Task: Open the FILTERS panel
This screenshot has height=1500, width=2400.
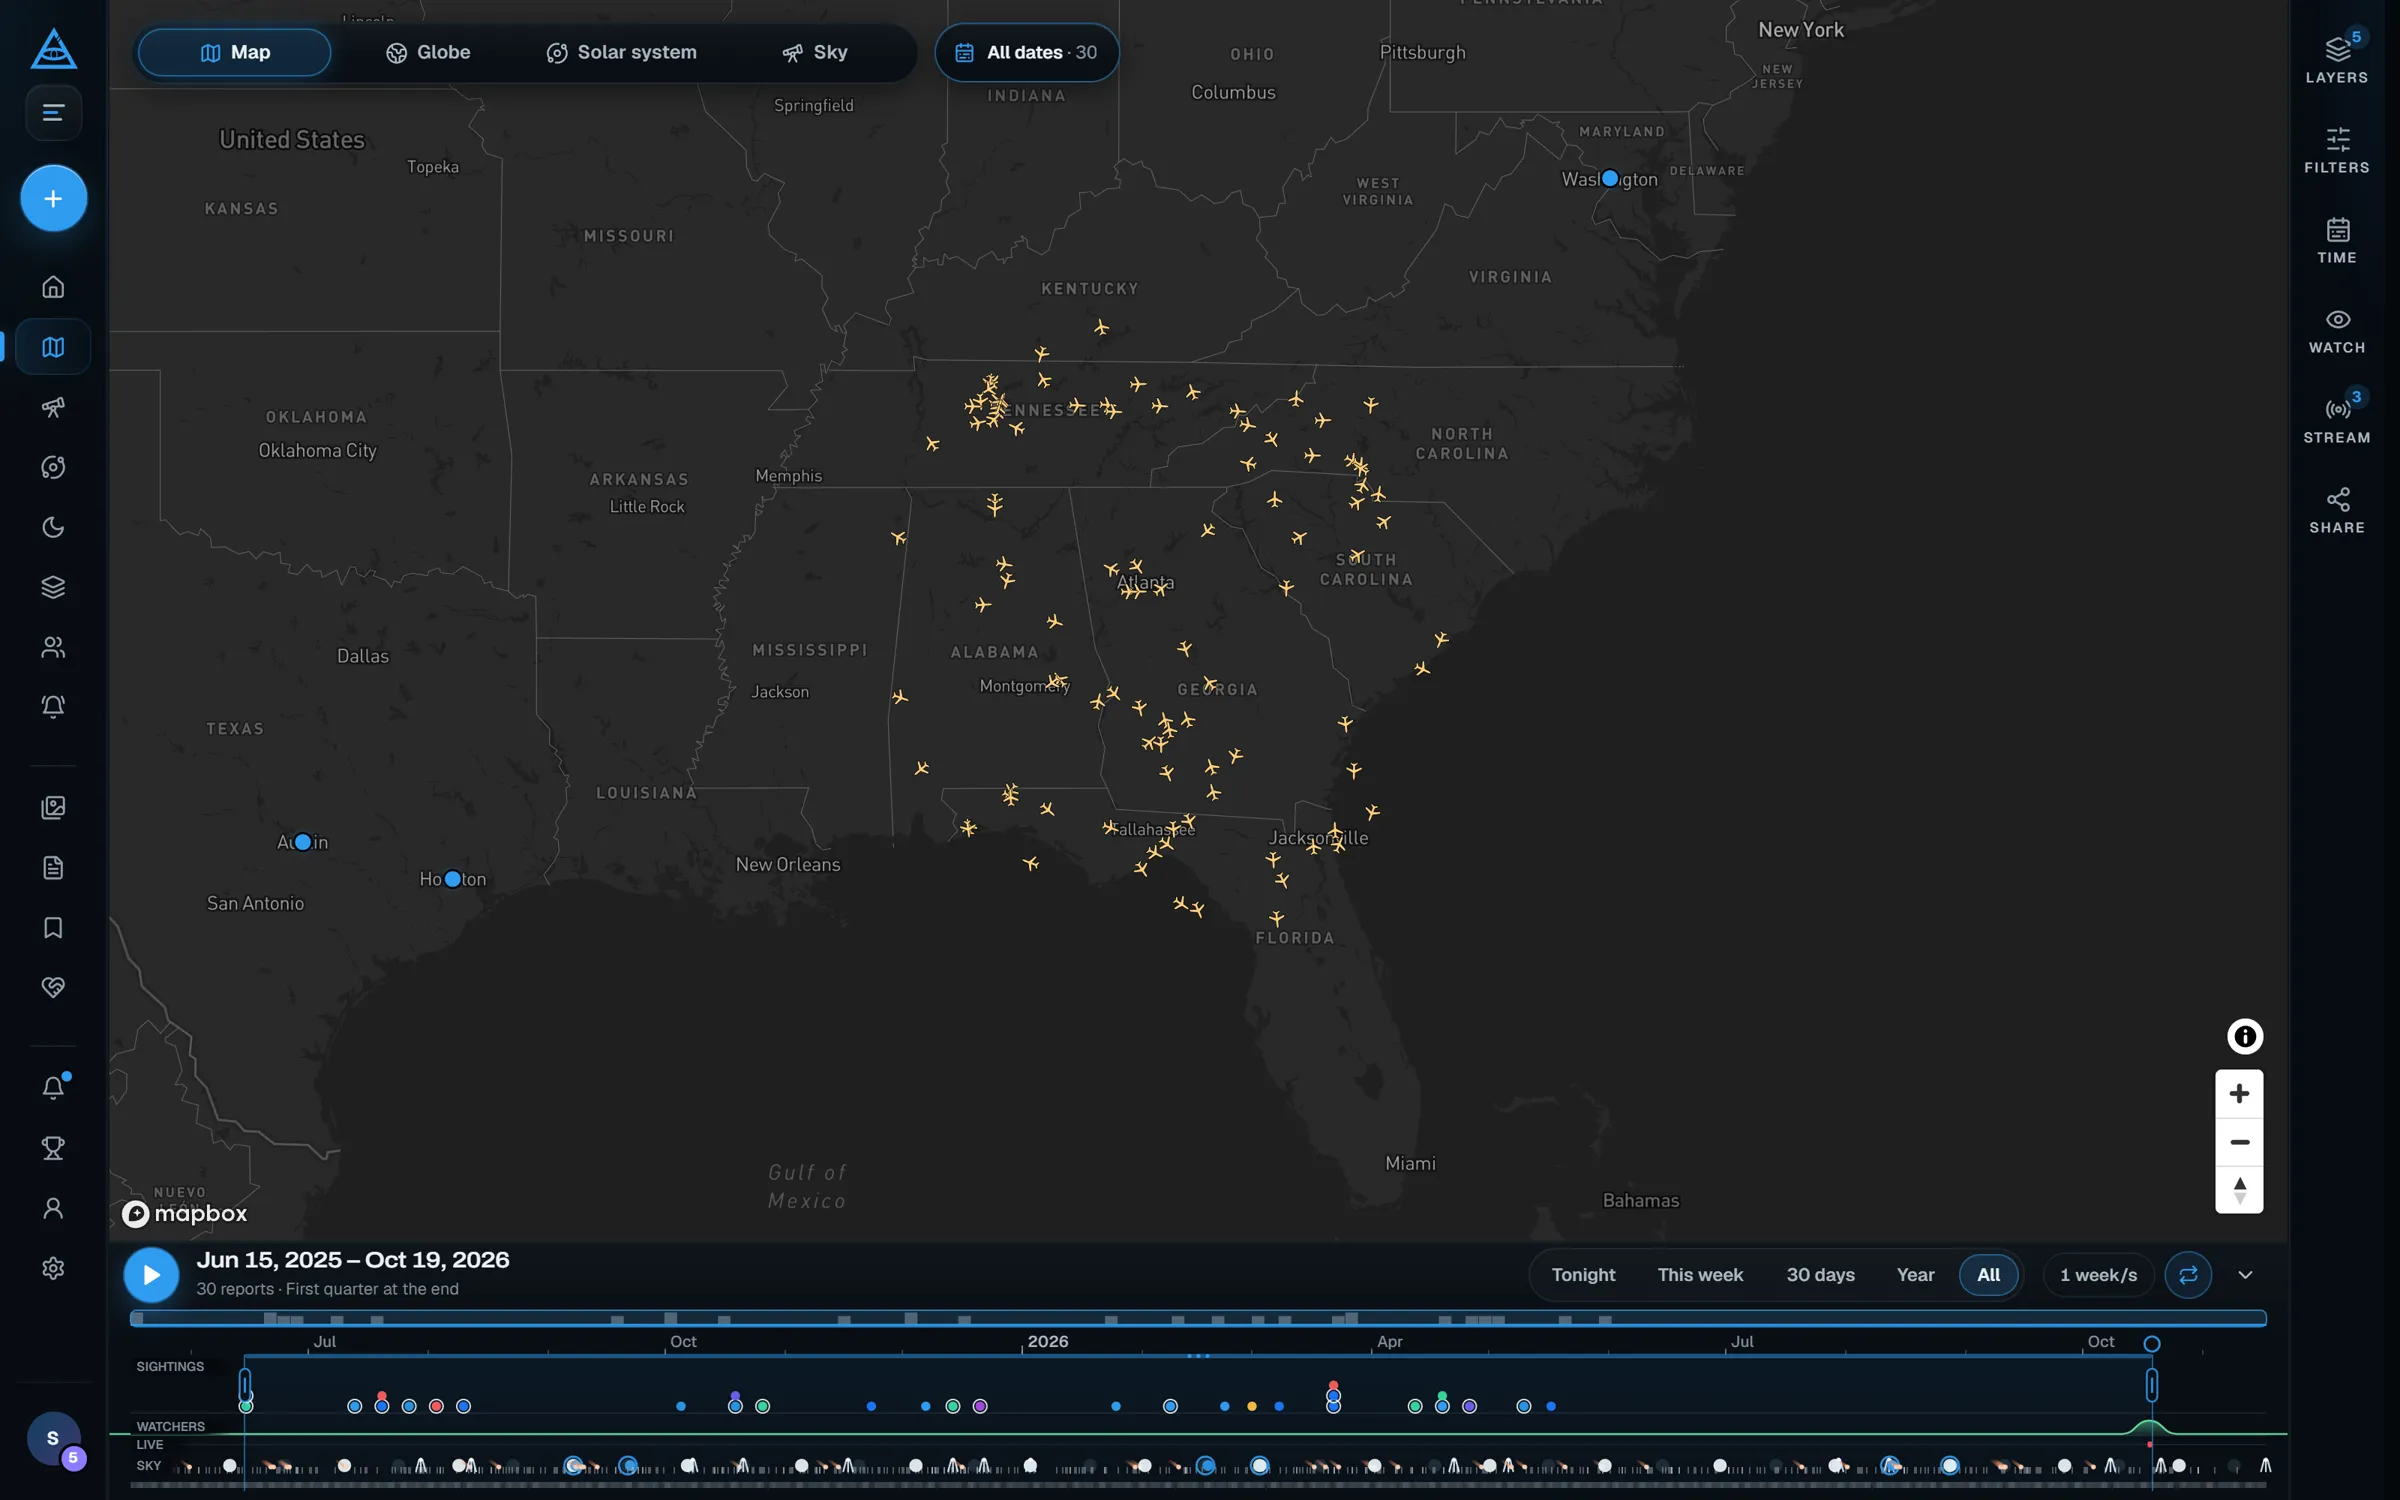Action: coord(2337,150)
